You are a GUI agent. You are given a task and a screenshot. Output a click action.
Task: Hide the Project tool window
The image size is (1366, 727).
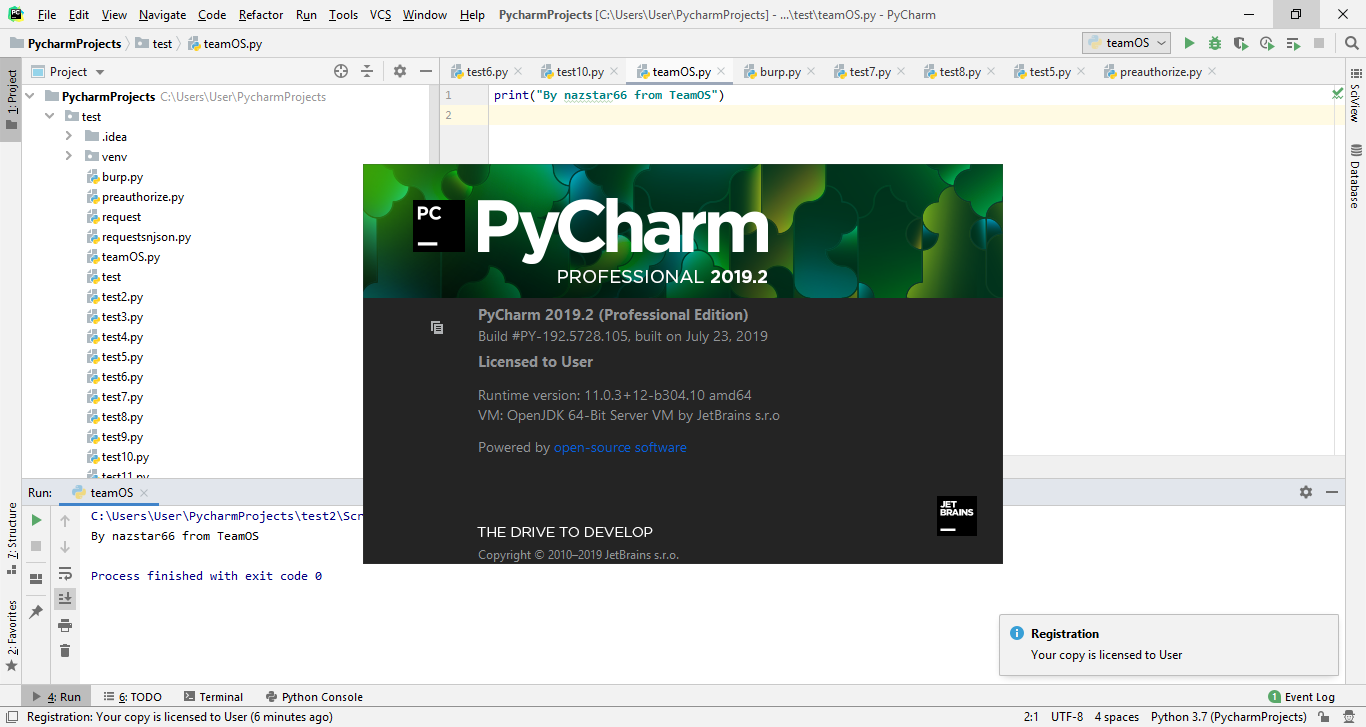[x=426, y=71]
